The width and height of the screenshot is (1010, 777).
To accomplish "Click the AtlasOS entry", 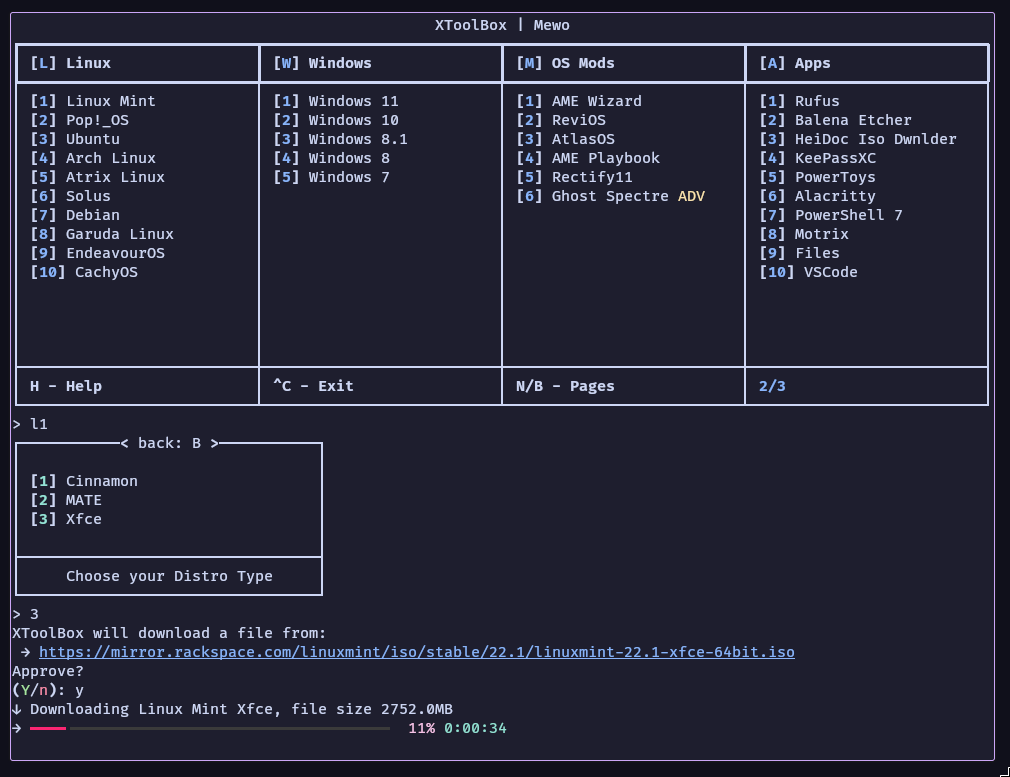I will point(565,139).
